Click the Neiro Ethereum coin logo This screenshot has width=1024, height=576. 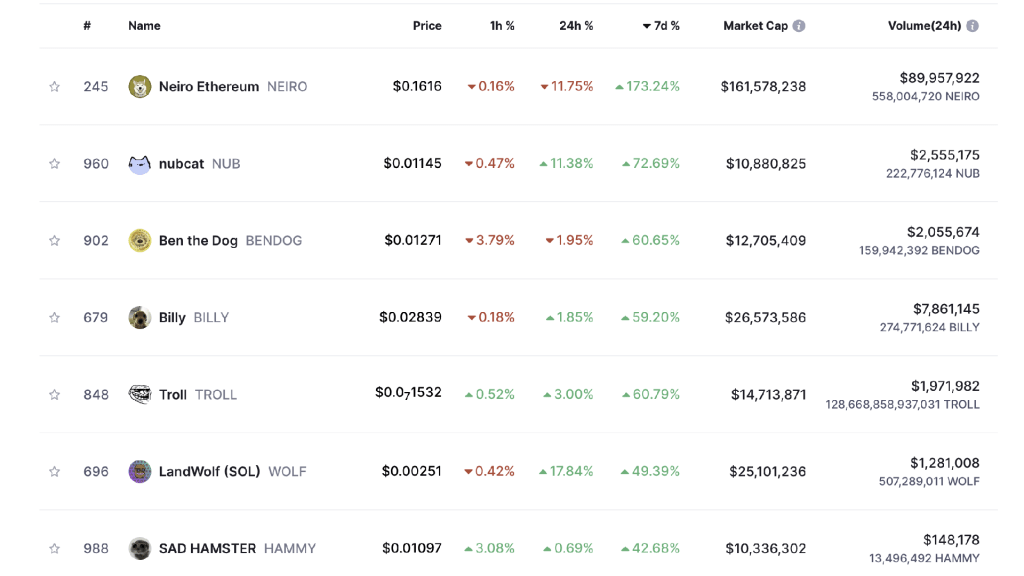click(x=140, y=87)
